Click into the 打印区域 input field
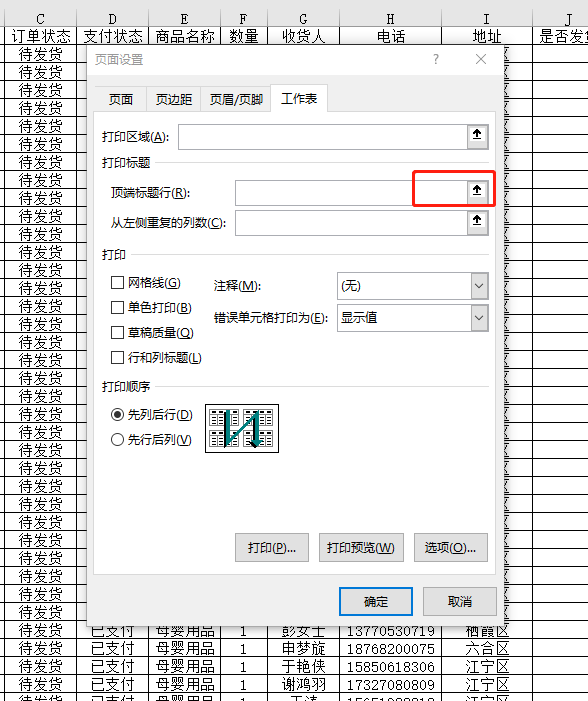 [x=323, y=137]
